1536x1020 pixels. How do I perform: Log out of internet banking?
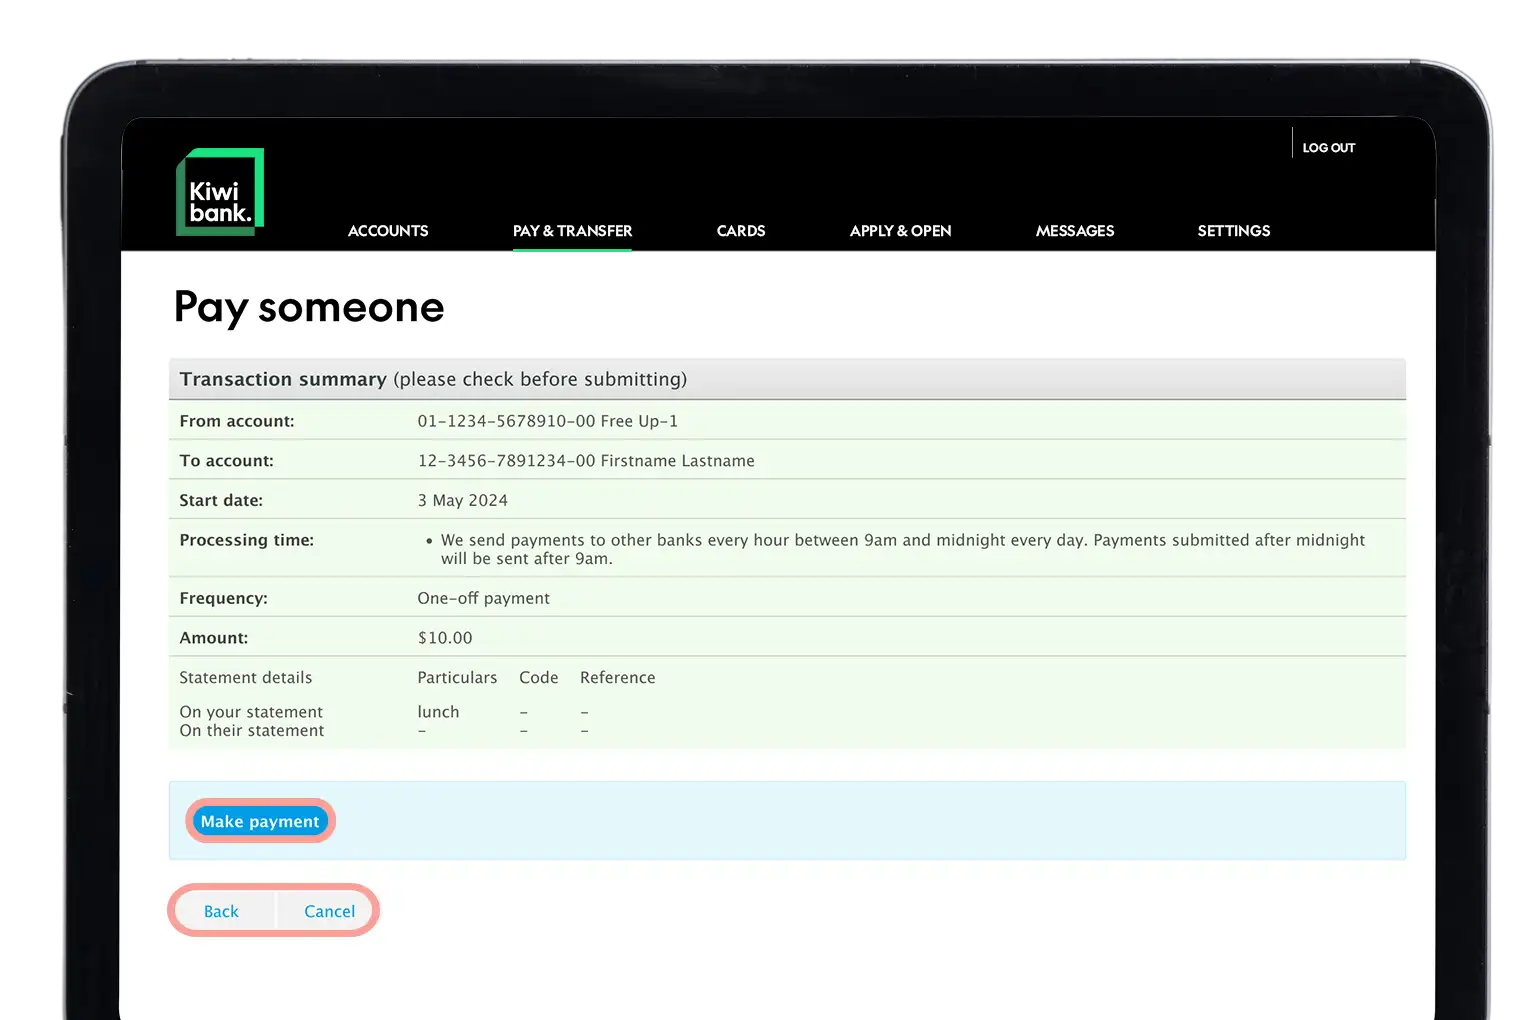(x=1329, y=148)
